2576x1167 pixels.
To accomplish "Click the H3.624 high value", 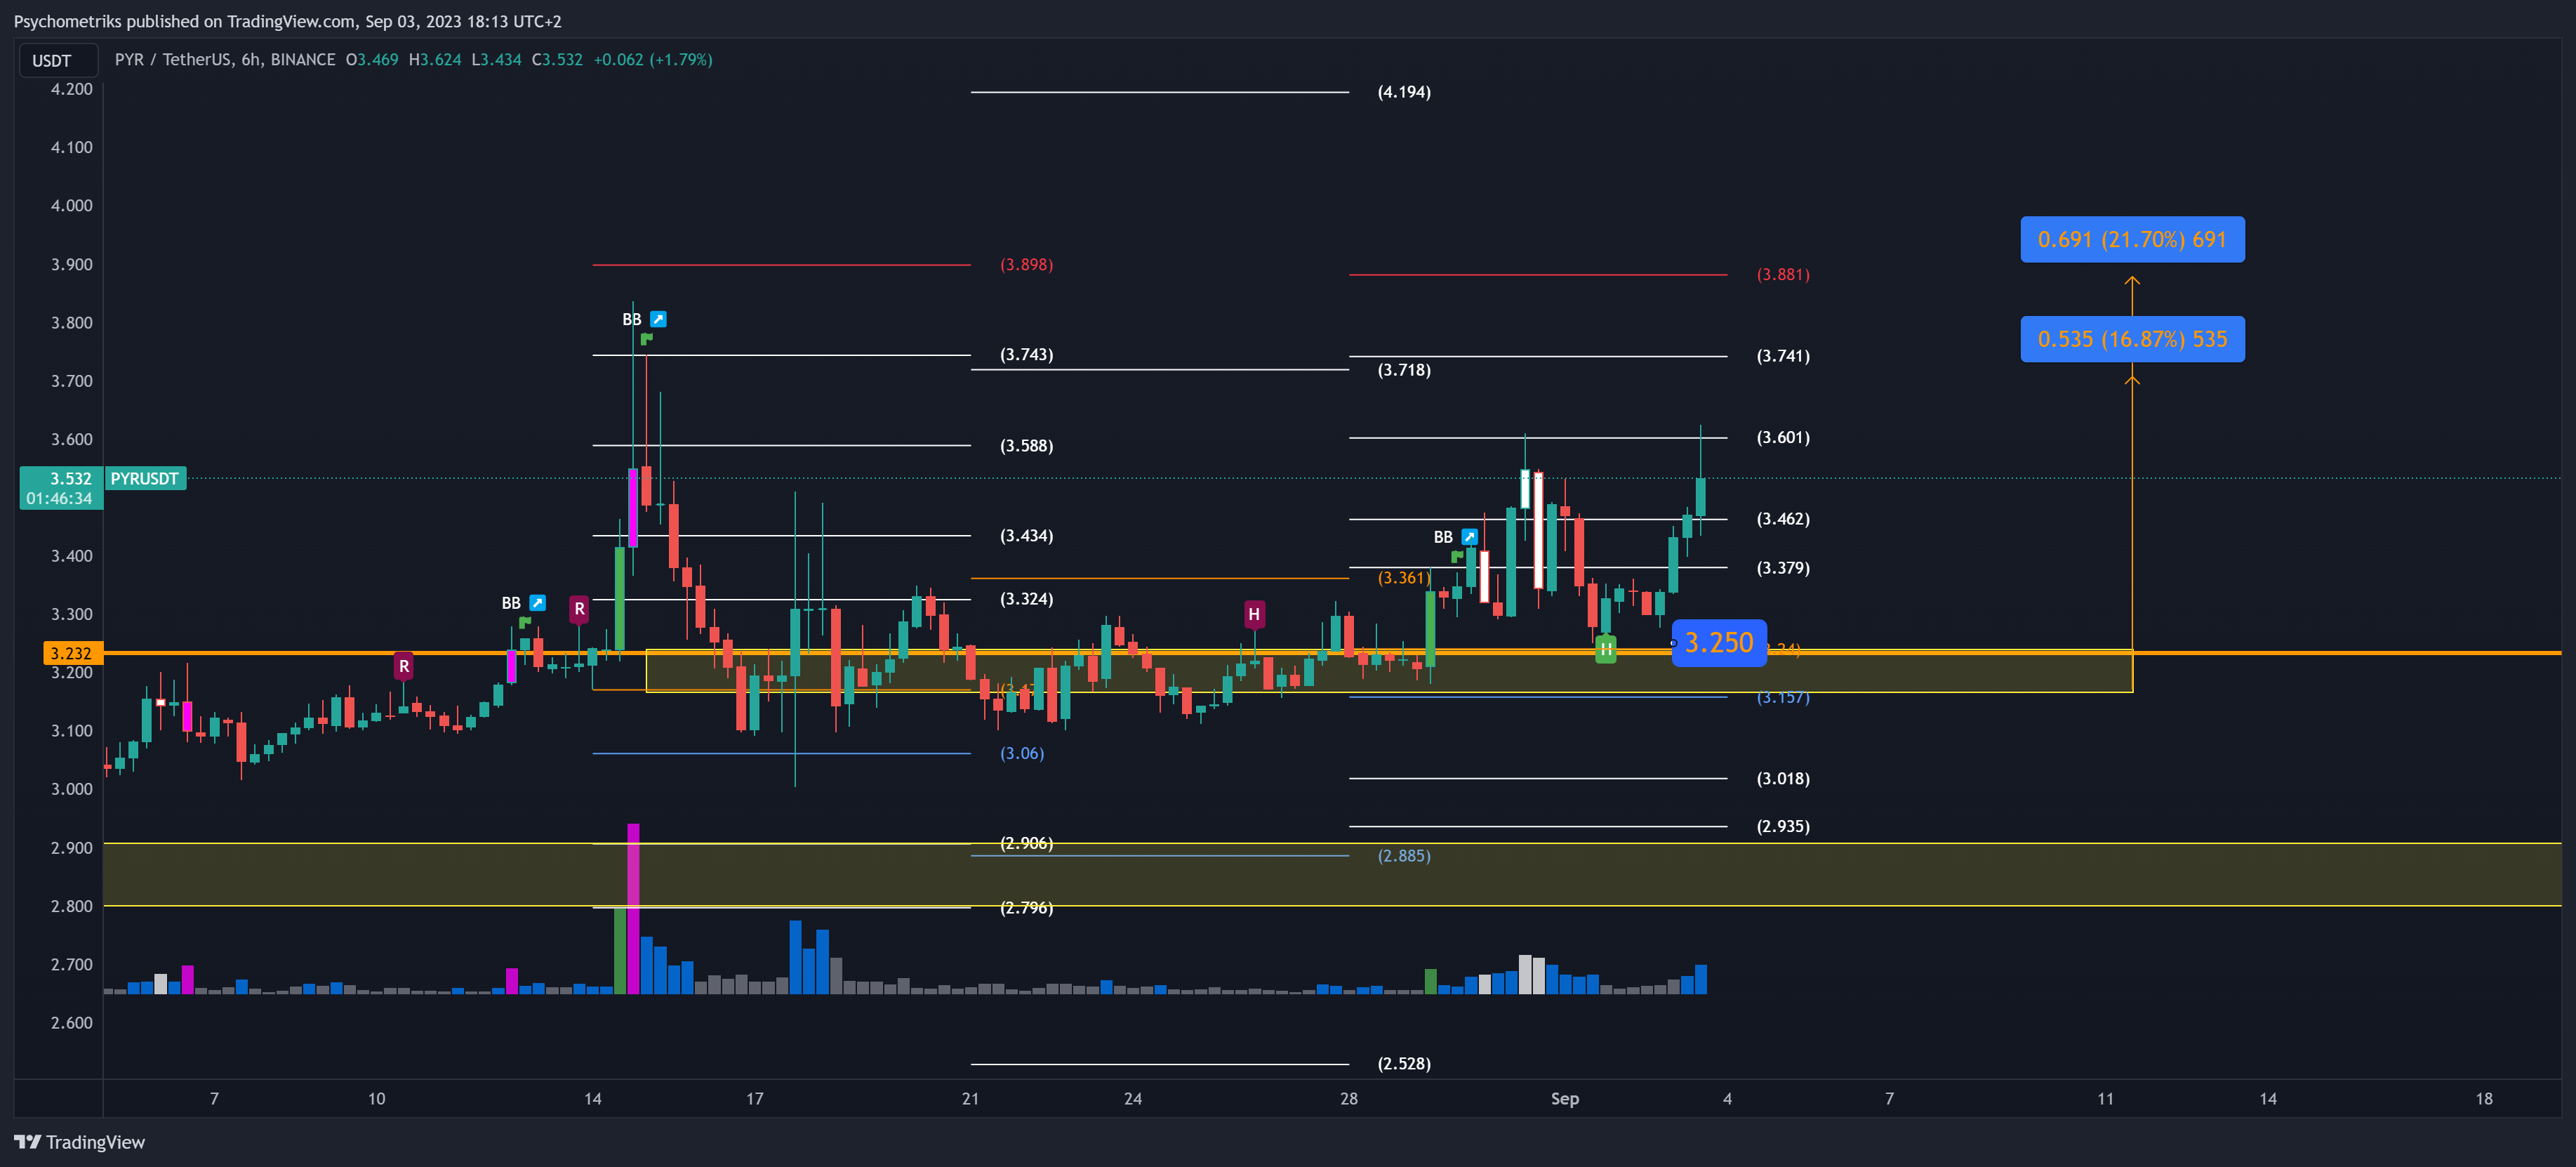I will pyautogui.click(x=435, y=60).
